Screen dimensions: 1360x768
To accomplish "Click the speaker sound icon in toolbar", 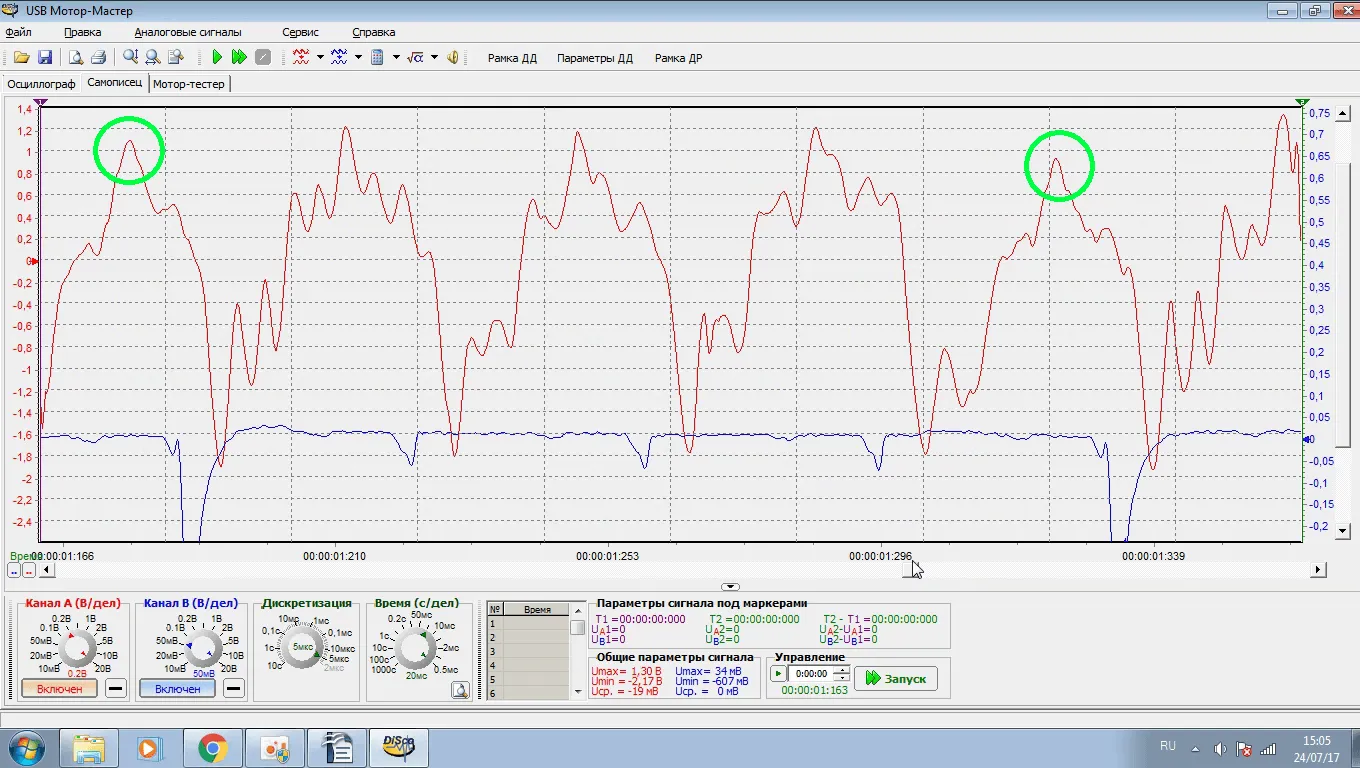I will click(x=453, y=57).
